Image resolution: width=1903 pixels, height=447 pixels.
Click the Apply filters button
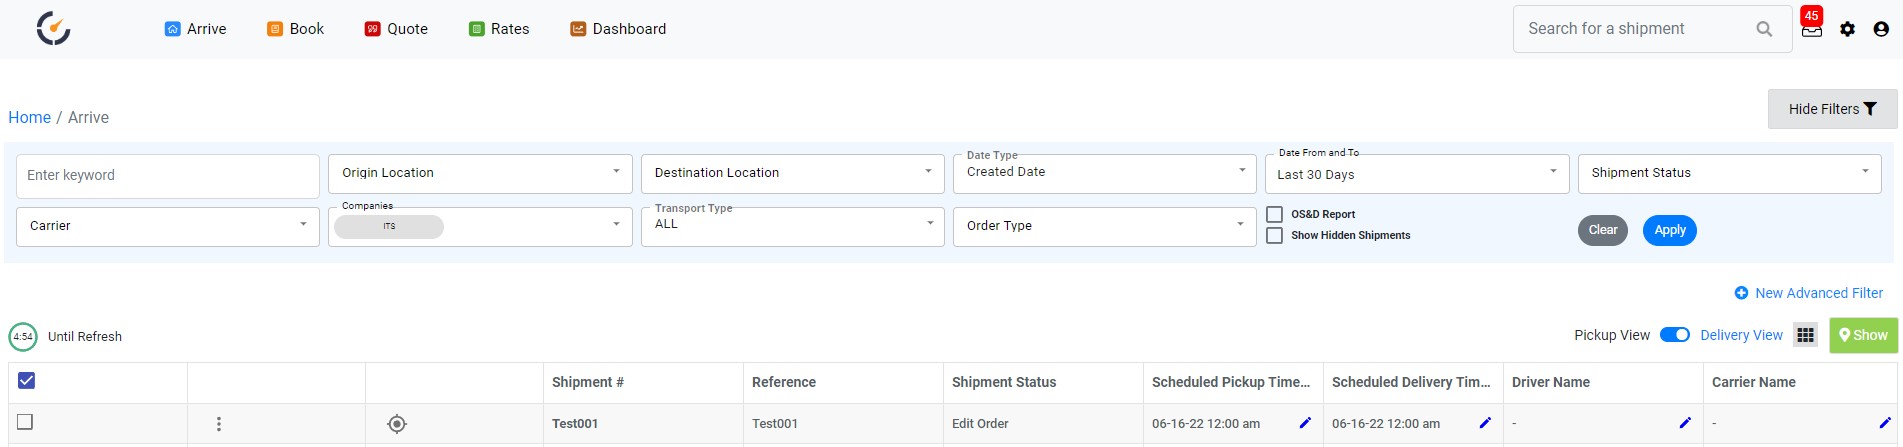1670,230
